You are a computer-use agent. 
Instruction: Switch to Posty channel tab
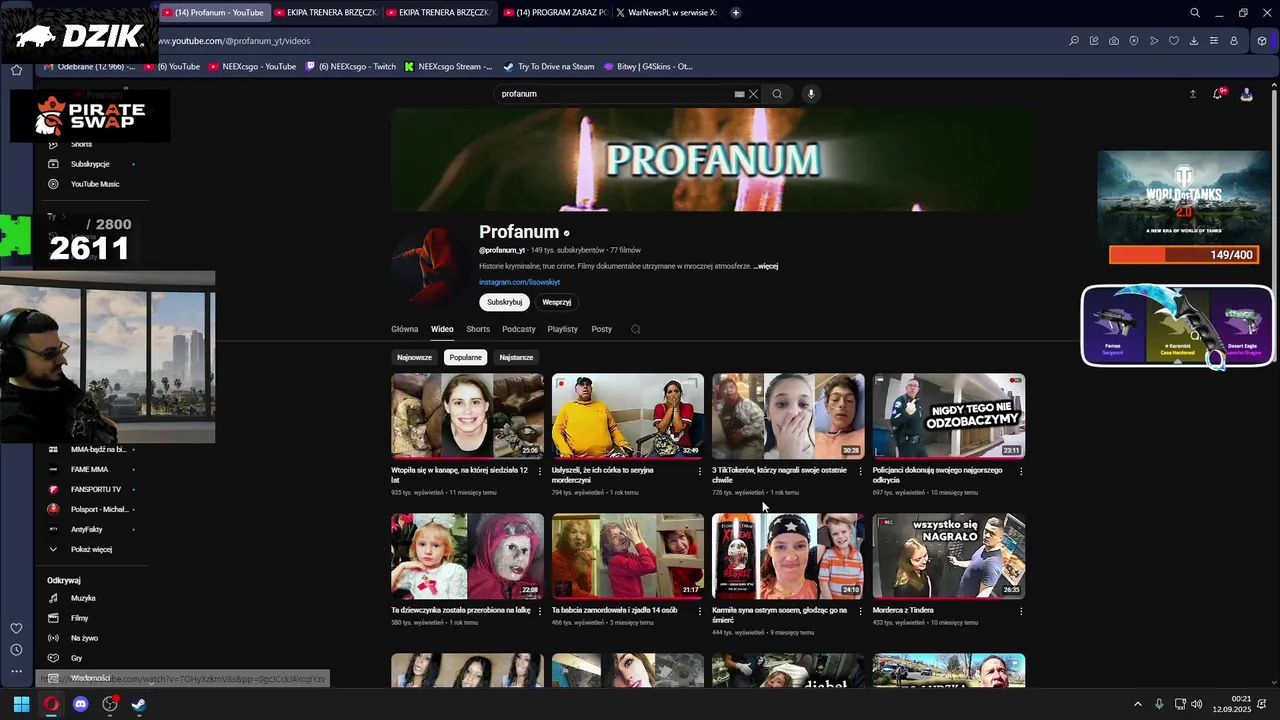pyautogui.click(x=601, y=329)
